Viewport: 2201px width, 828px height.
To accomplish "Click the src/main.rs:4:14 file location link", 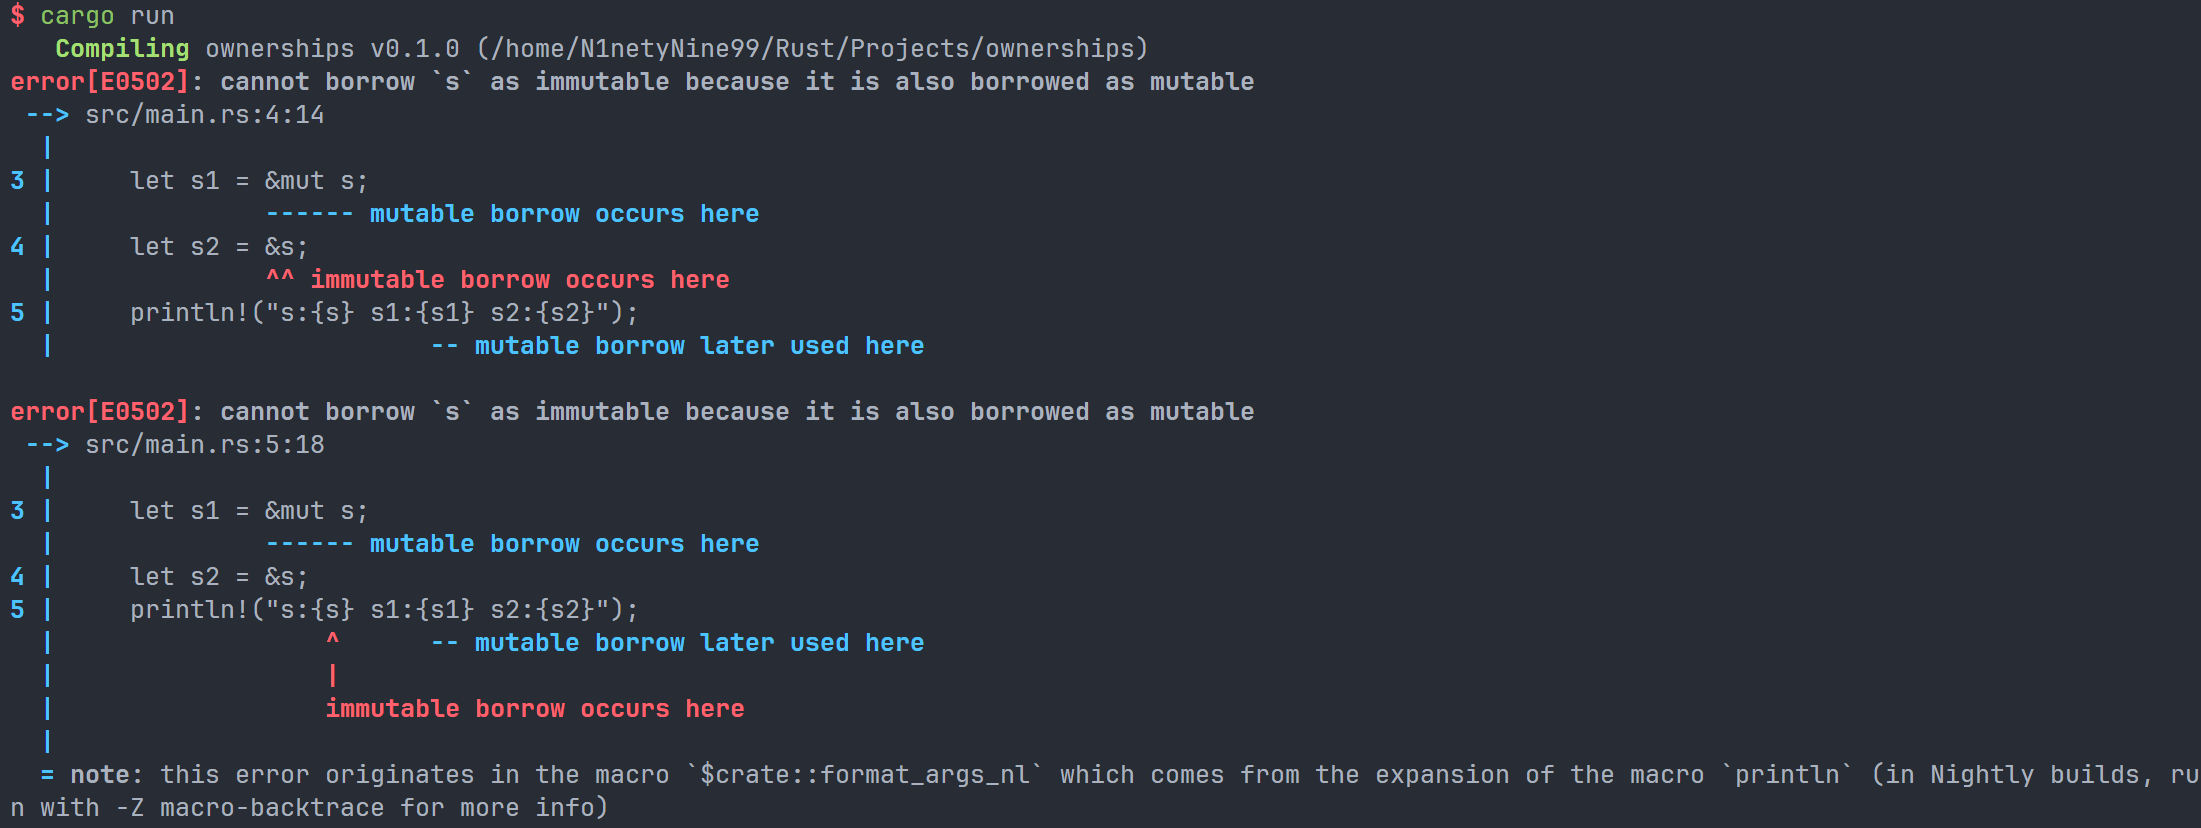I will pyautogui.click(x=204, y=115).
